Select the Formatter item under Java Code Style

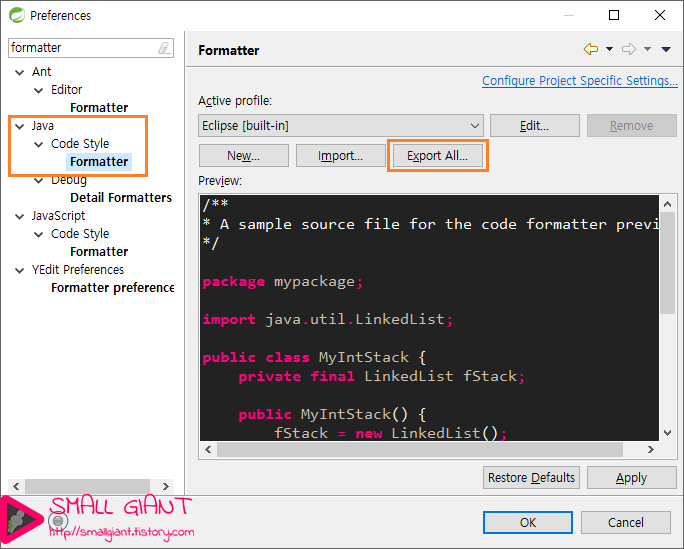[x=99, y=162]
